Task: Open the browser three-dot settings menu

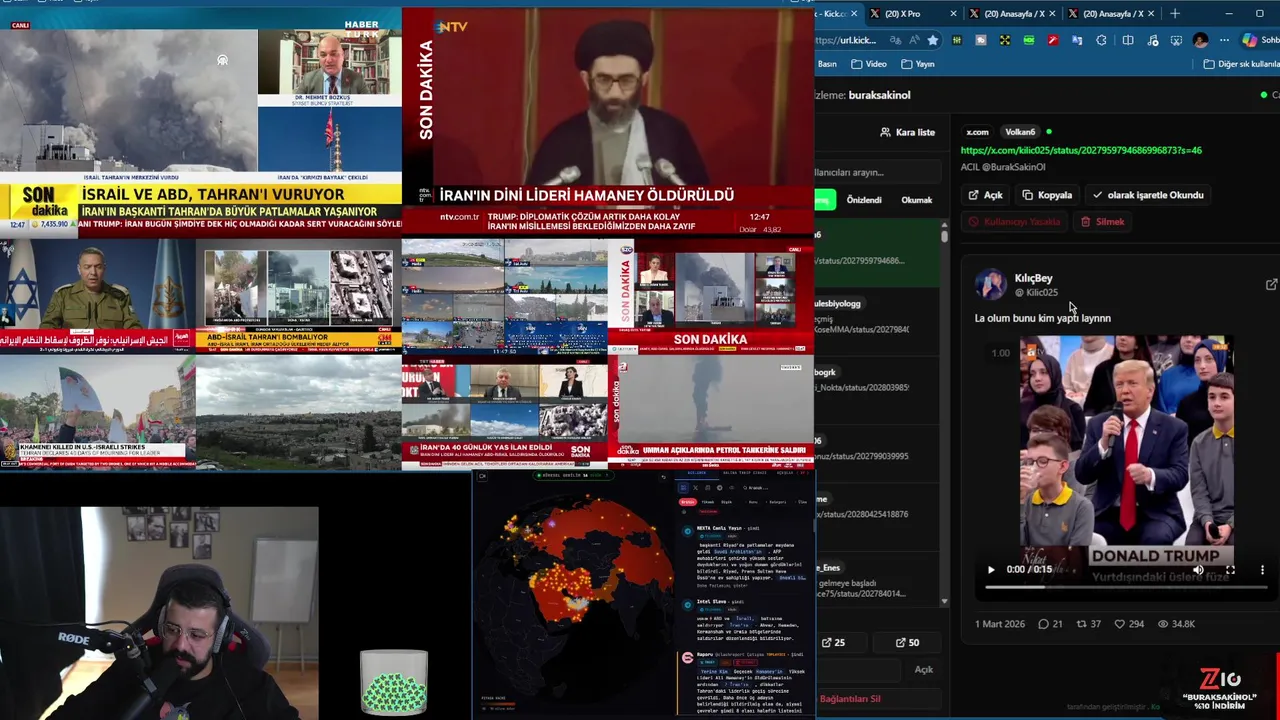Action: (1224, 40)
